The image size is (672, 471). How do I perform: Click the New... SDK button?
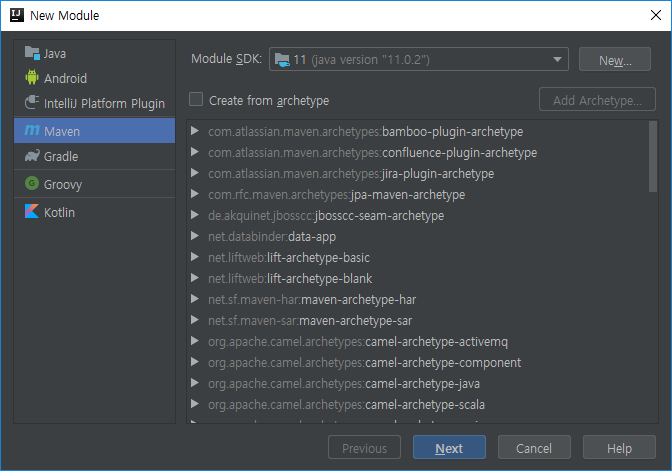pos(615,60)
